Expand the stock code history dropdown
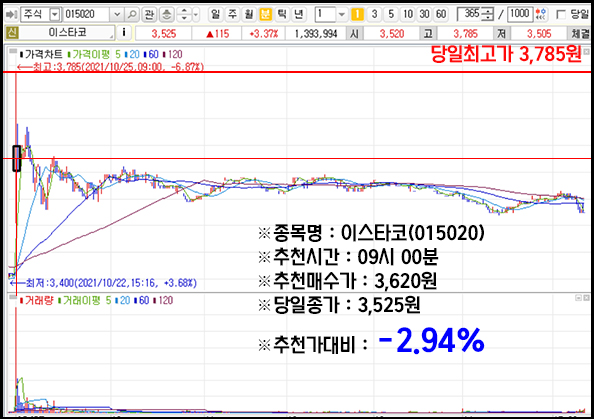594x419 pixels. pyautogui.click(x=117, y=14)
